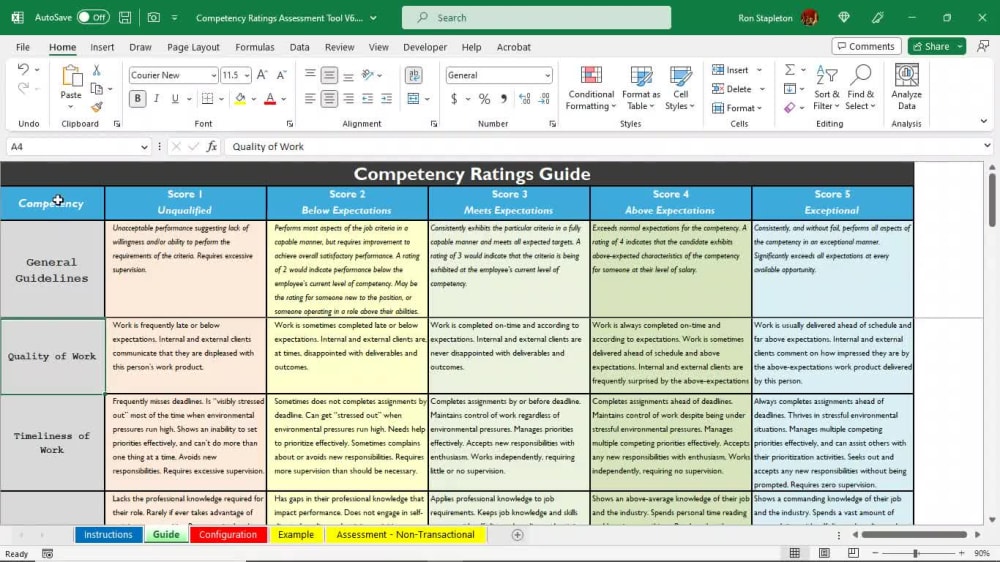Switch to Page Layout view icon
Viewport: 1000px width, 562px height.
(824, 553)
